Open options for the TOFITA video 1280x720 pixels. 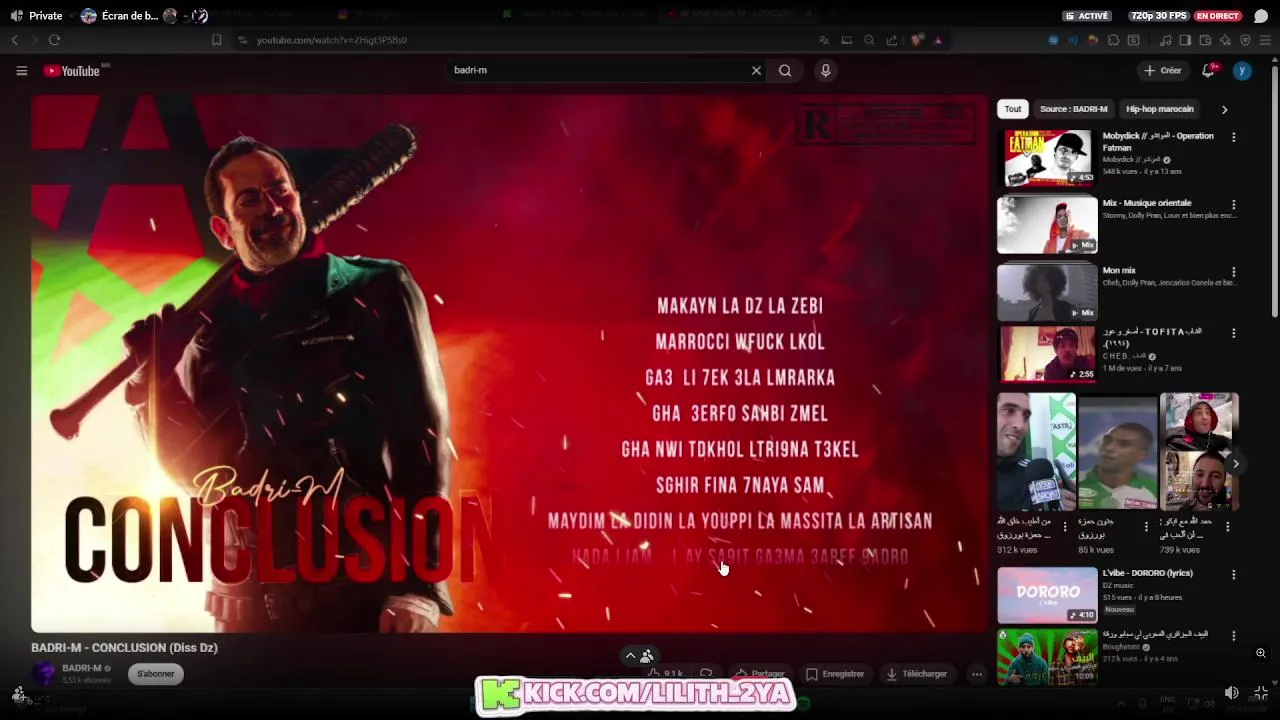[x=1233, y=333]
